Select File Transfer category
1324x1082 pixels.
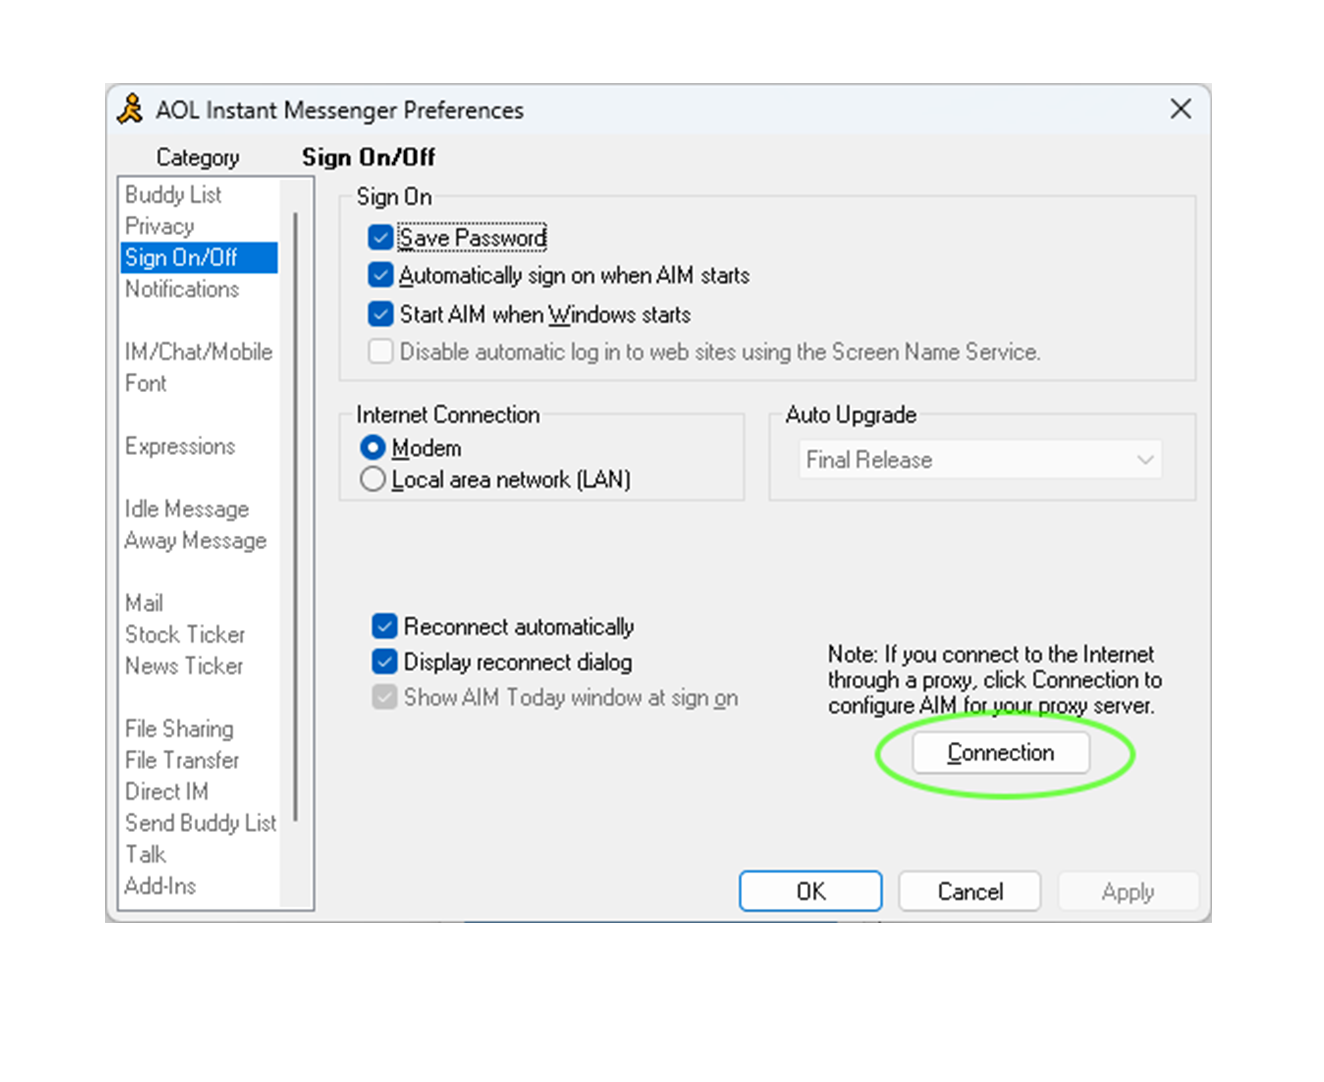pos(182,760)
